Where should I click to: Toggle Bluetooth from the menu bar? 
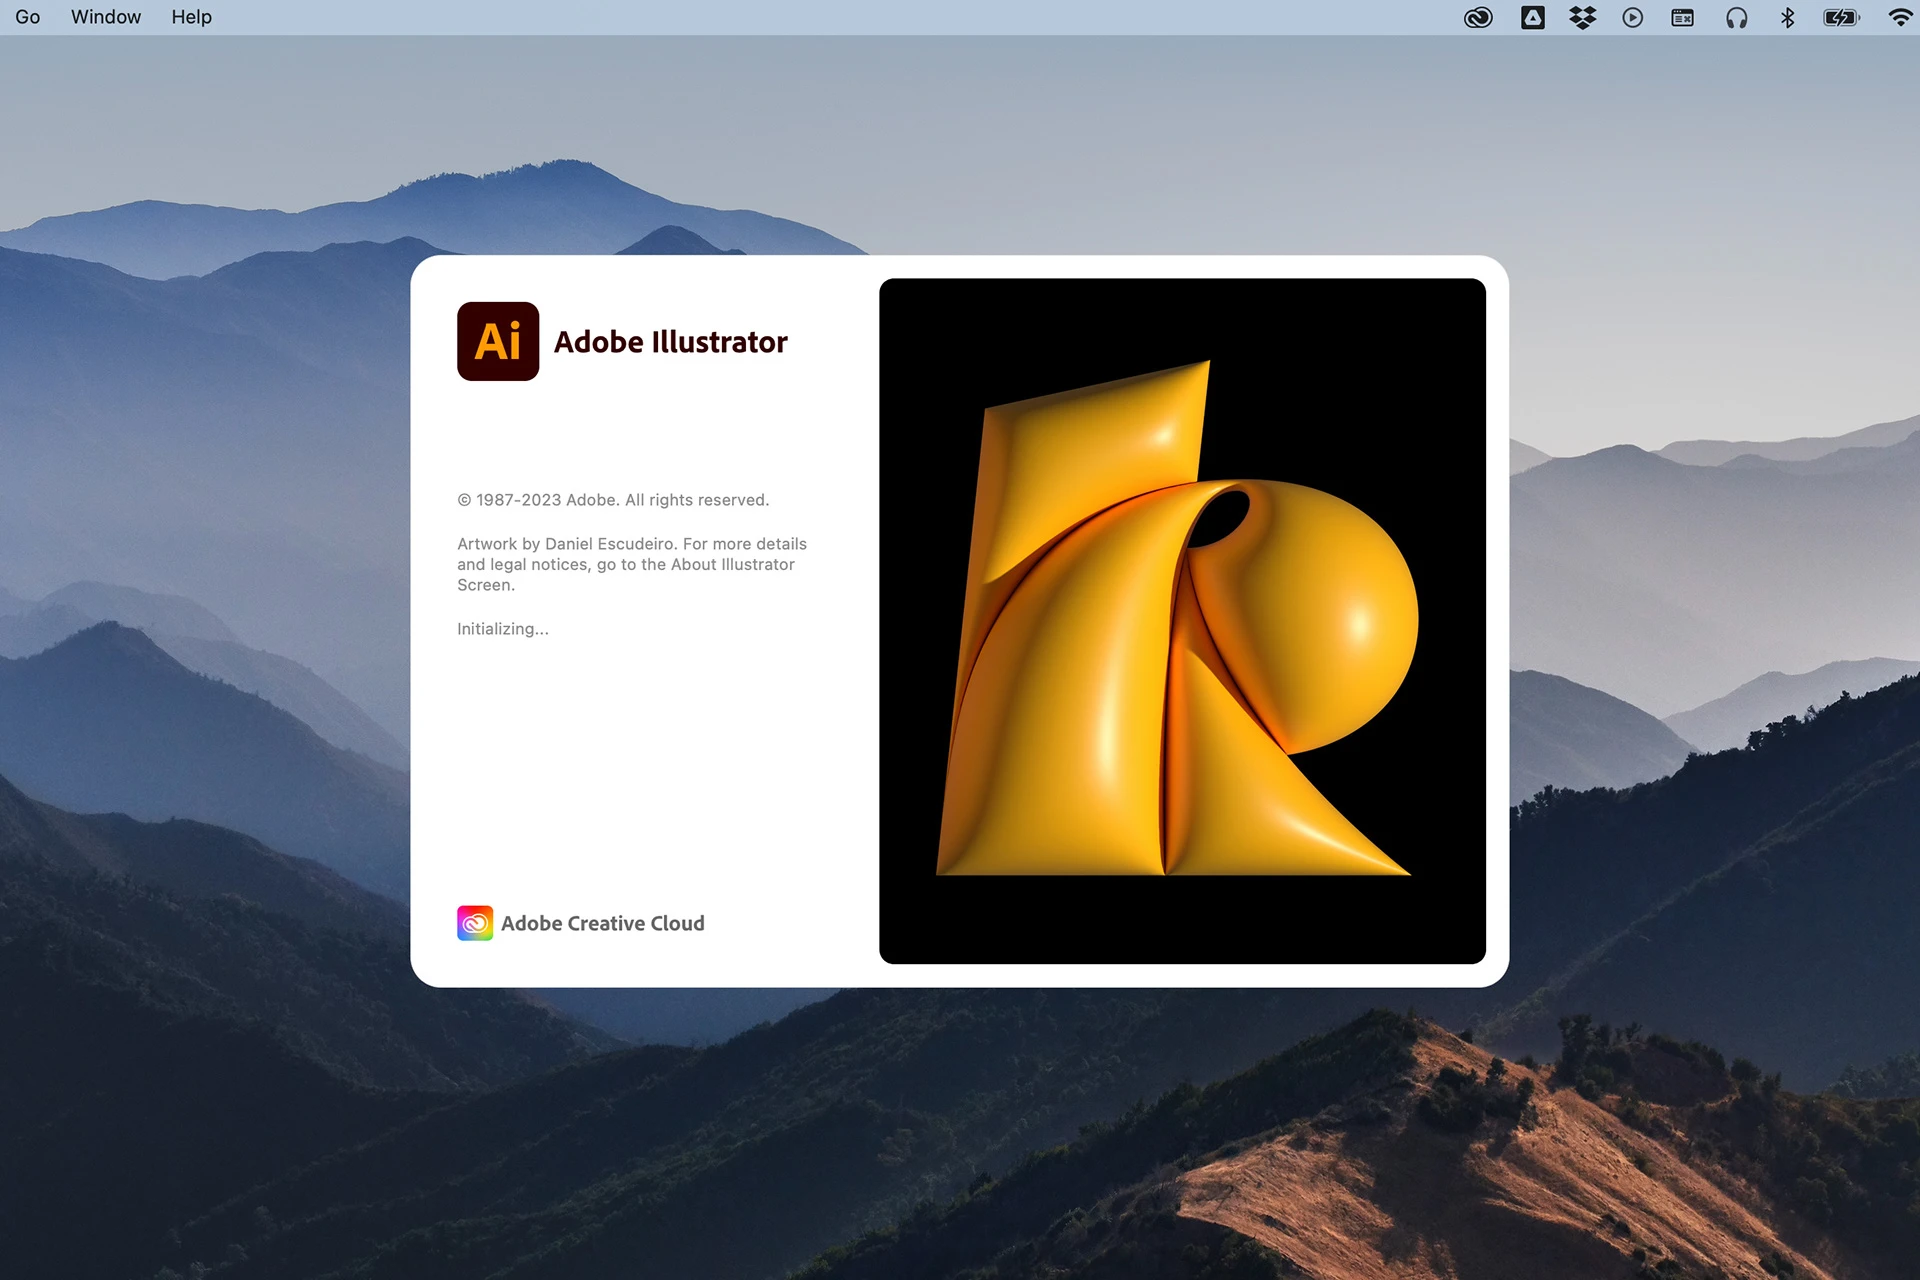[1788, 17]
